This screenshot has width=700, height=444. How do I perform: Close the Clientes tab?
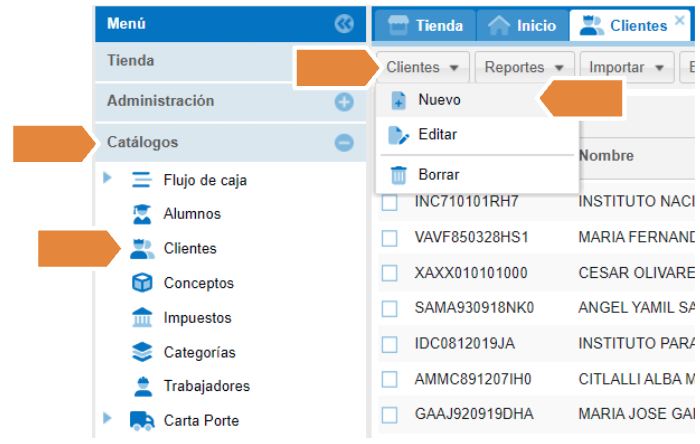point(679,20)
